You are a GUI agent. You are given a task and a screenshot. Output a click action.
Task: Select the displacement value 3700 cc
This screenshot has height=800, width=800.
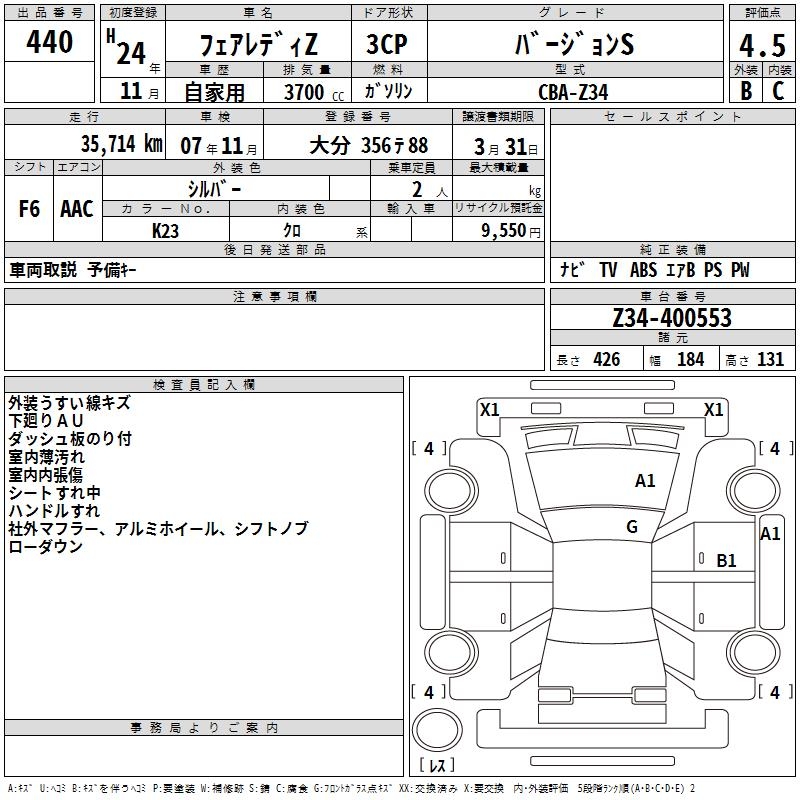pos(314,92)
